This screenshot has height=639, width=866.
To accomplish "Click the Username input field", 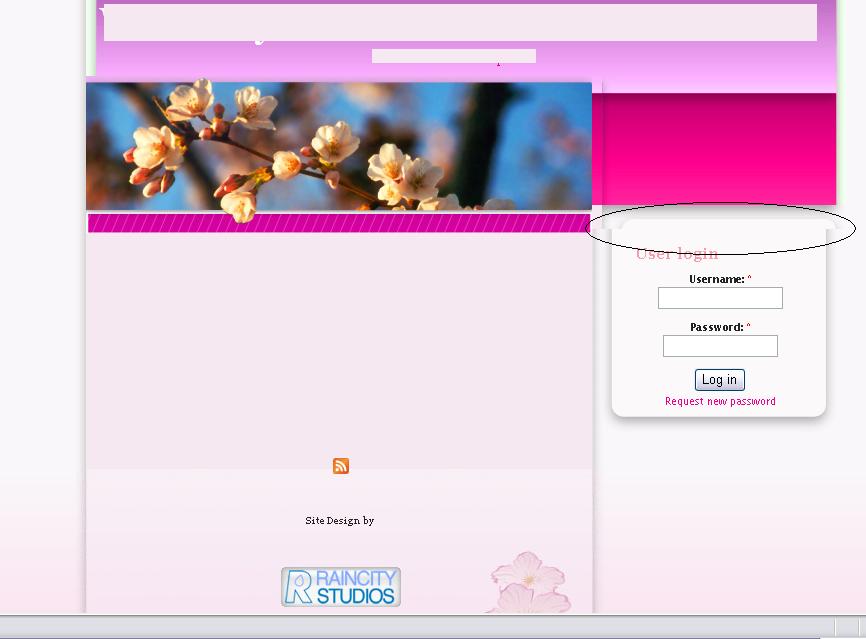I will point(720,298).
